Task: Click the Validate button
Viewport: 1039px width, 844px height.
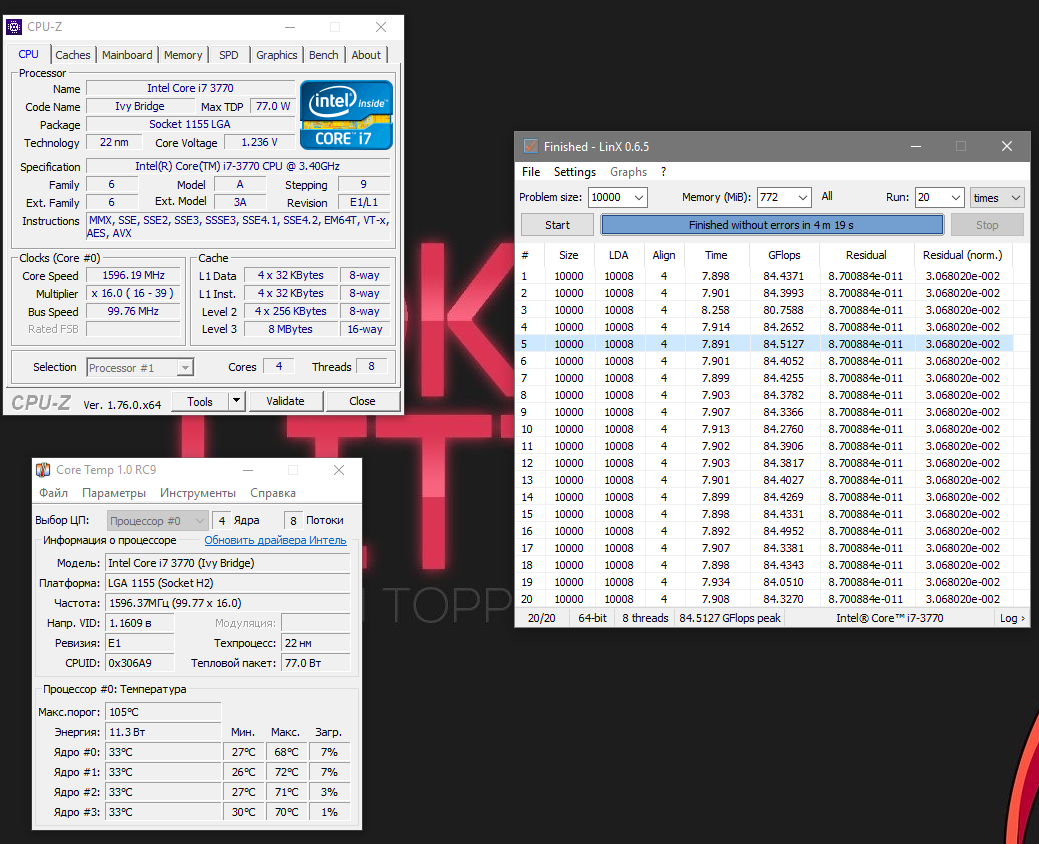Action: coord(286,401)
